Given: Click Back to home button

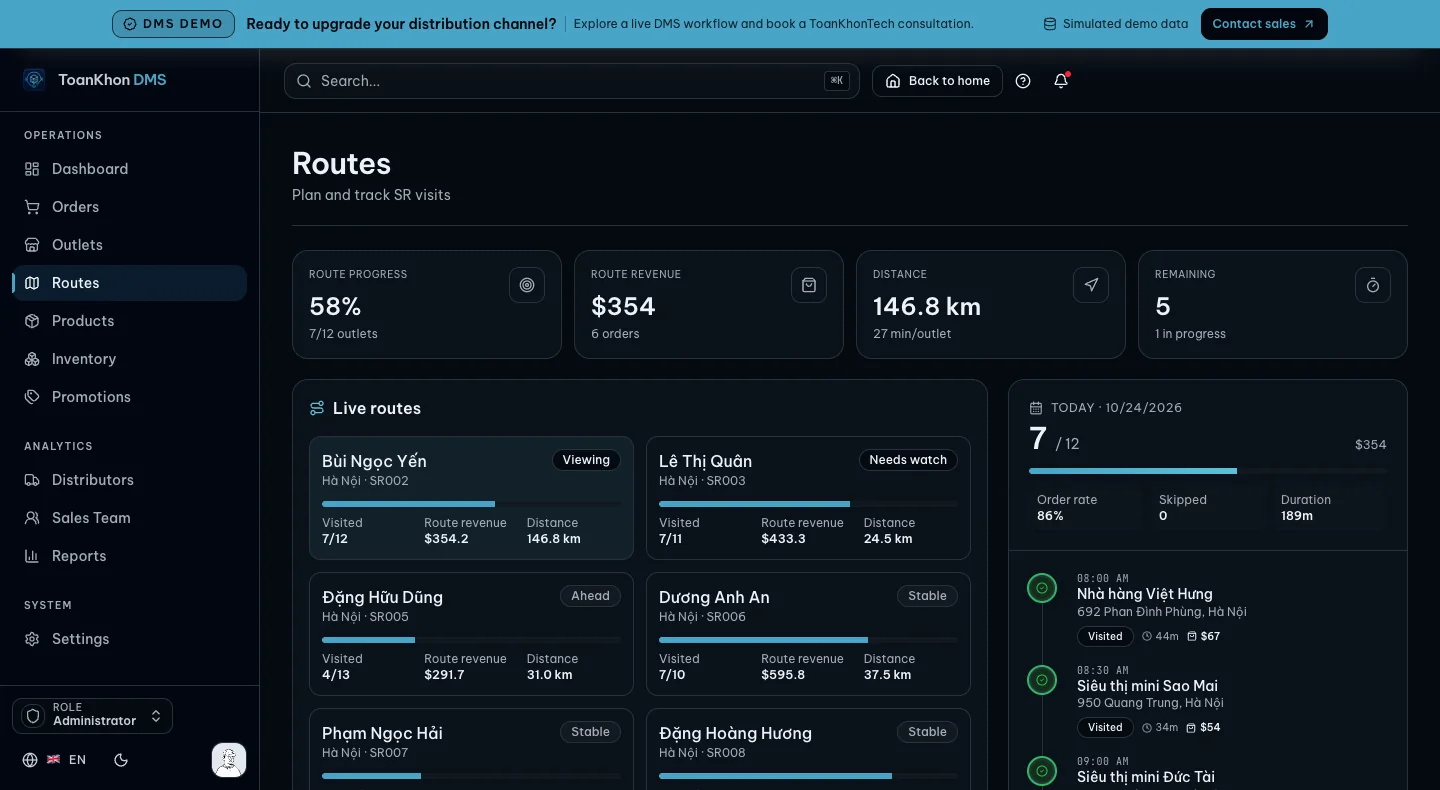Looking at the screenshot, I should (x=937, y=81).
